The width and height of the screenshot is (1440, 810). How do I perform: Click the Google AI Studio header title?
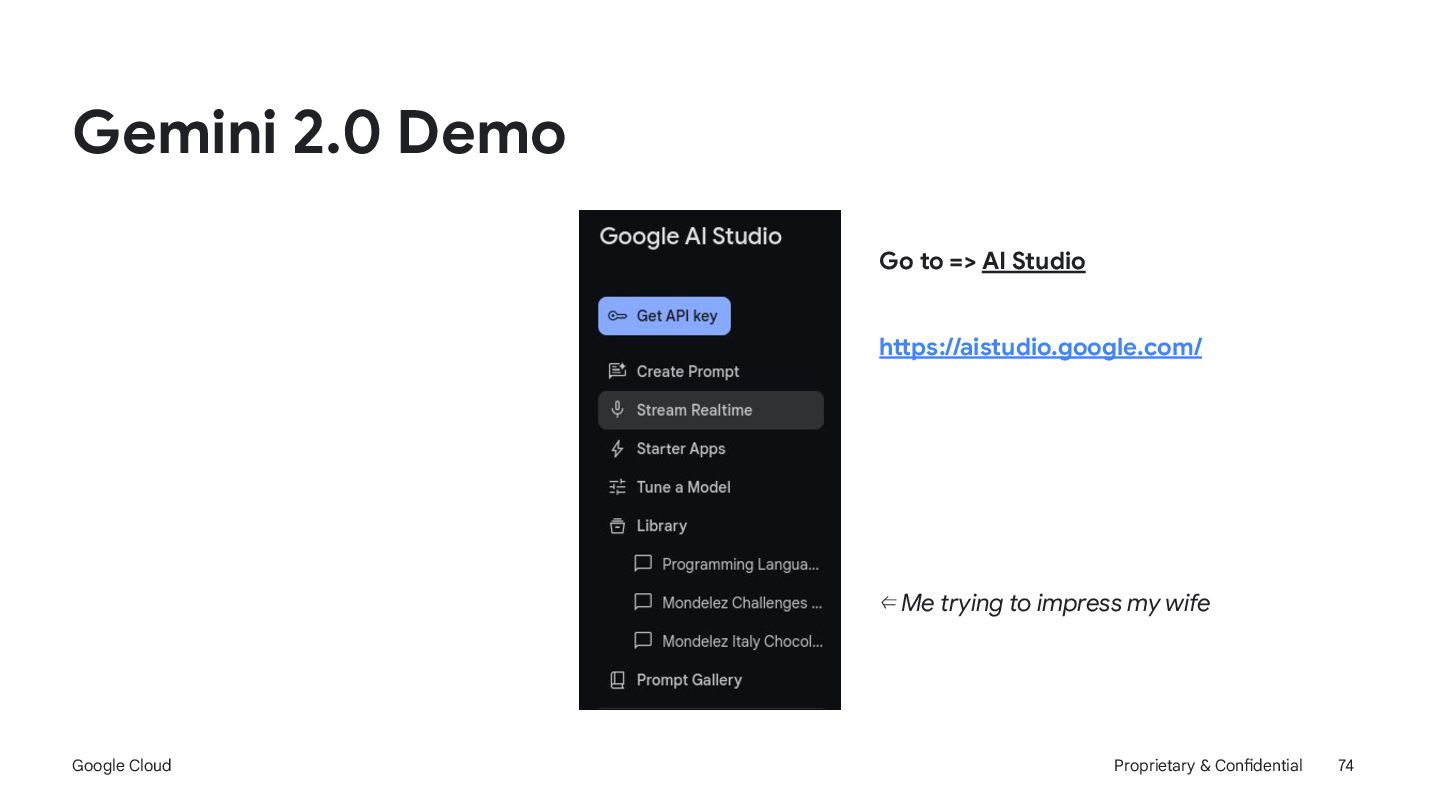tap(690, 237)
